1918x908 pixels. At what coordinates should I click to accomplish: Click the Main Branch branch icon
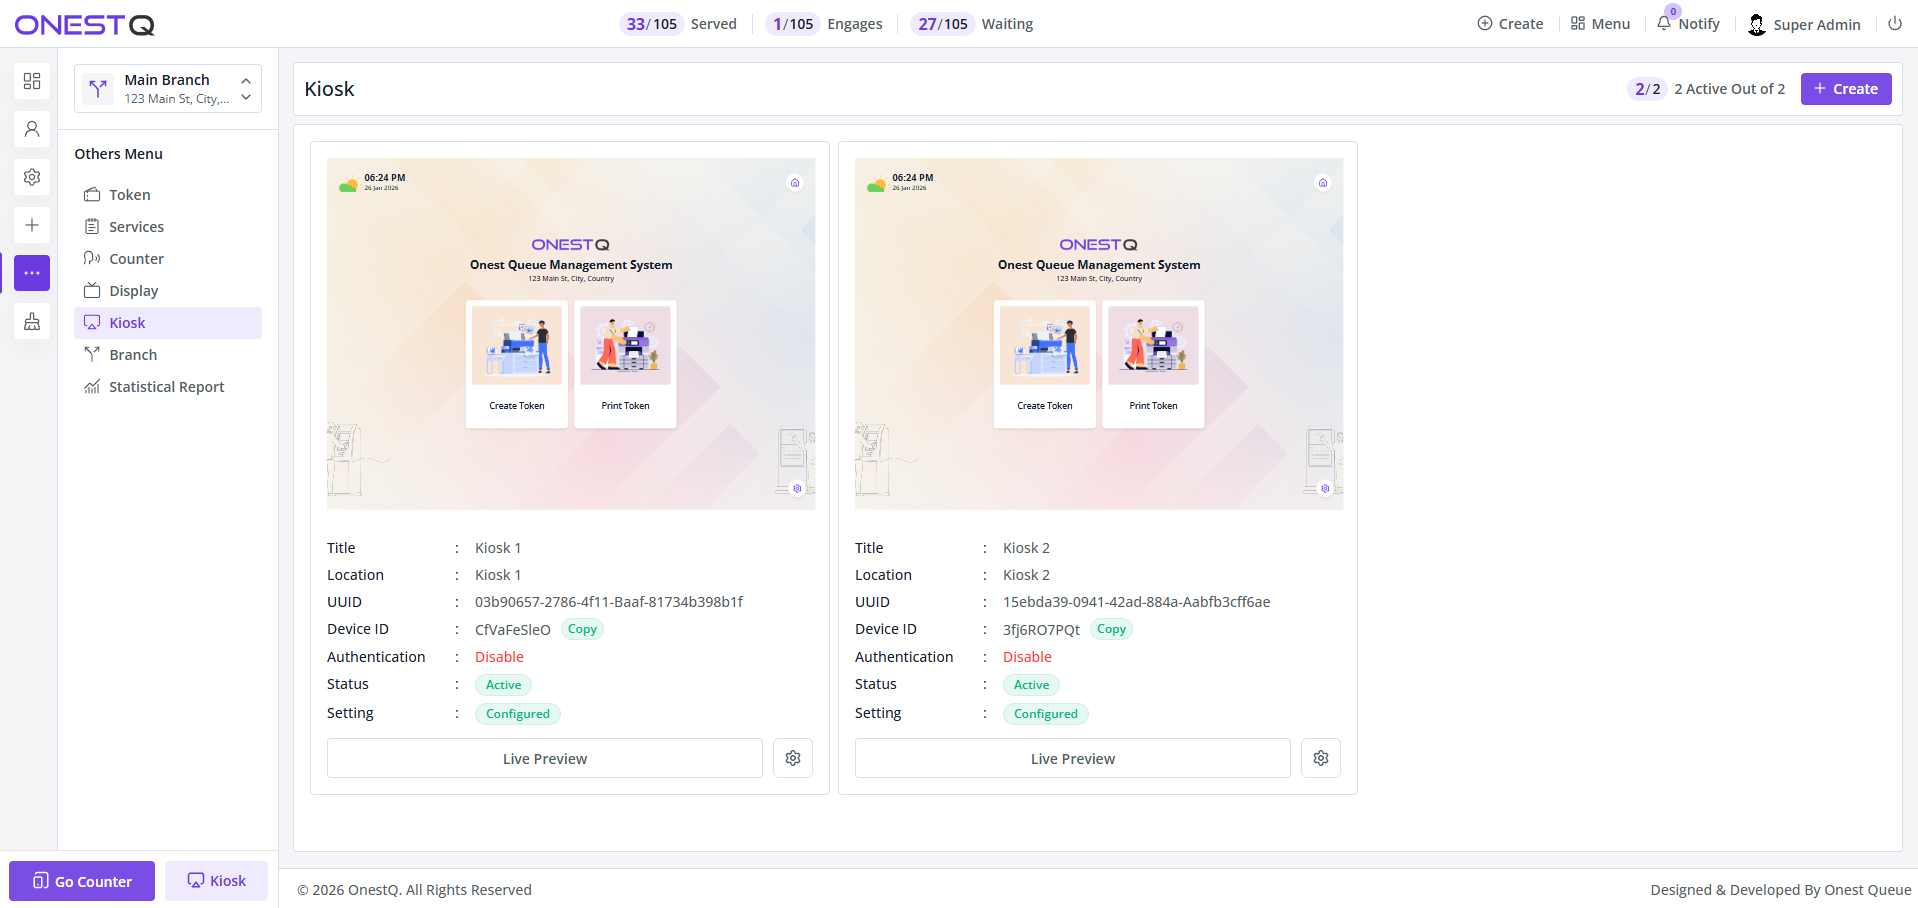point(98,89)
